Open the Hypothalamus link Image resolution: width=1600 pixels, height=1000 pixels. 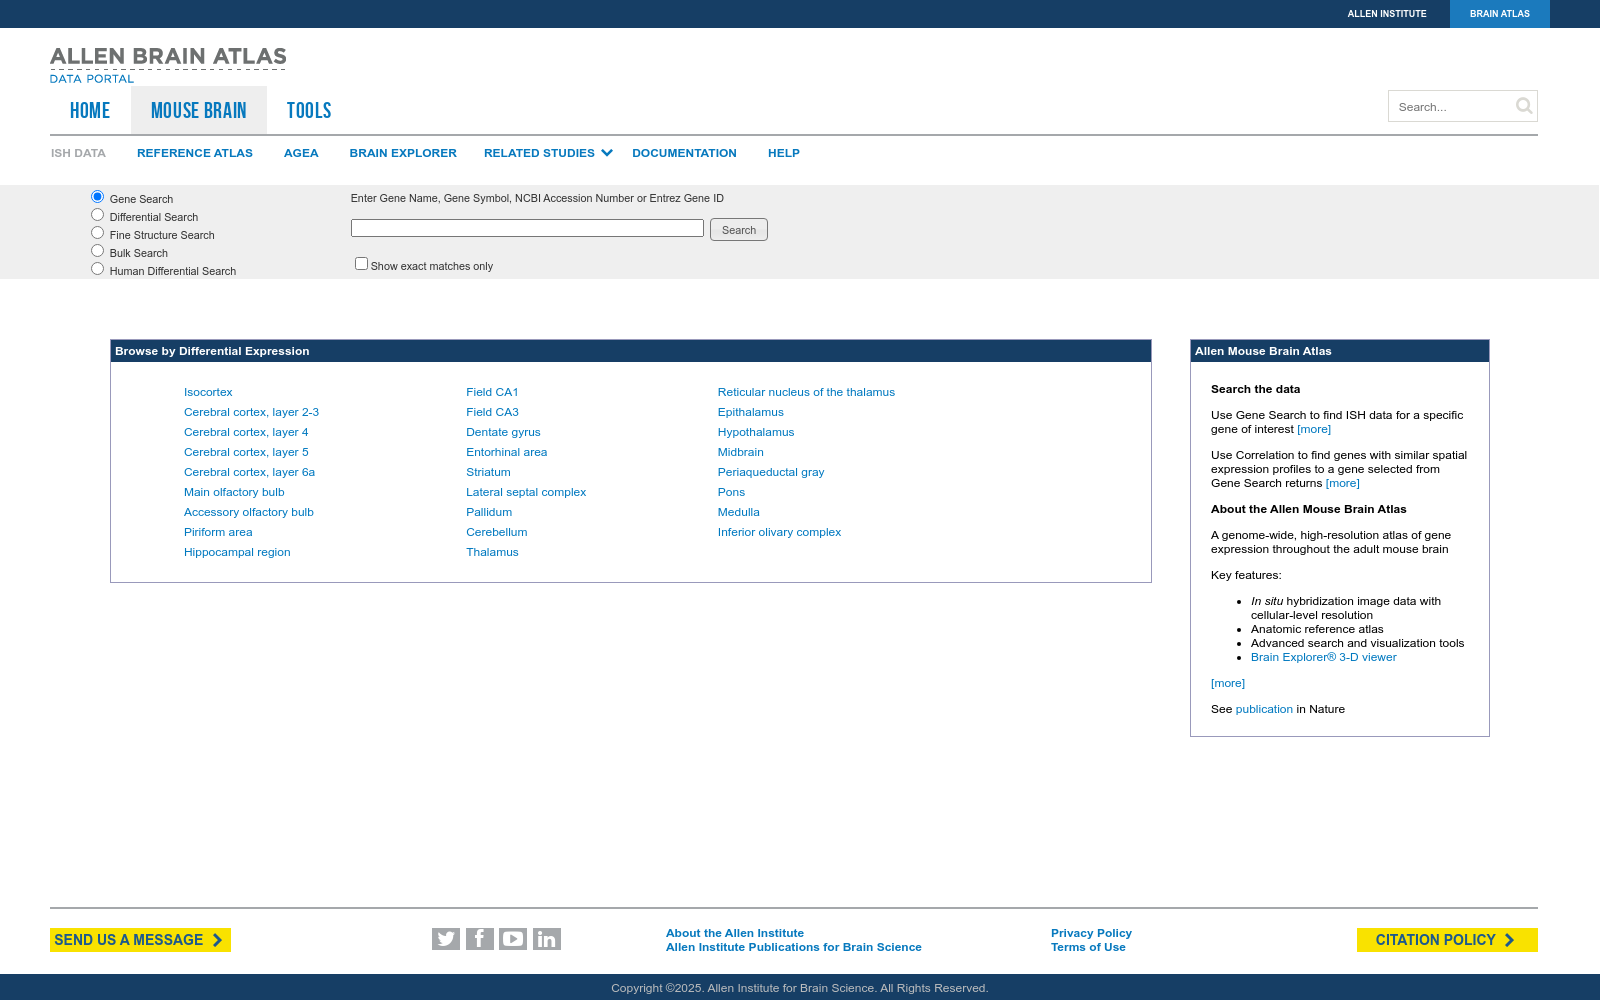coord(756,432)
